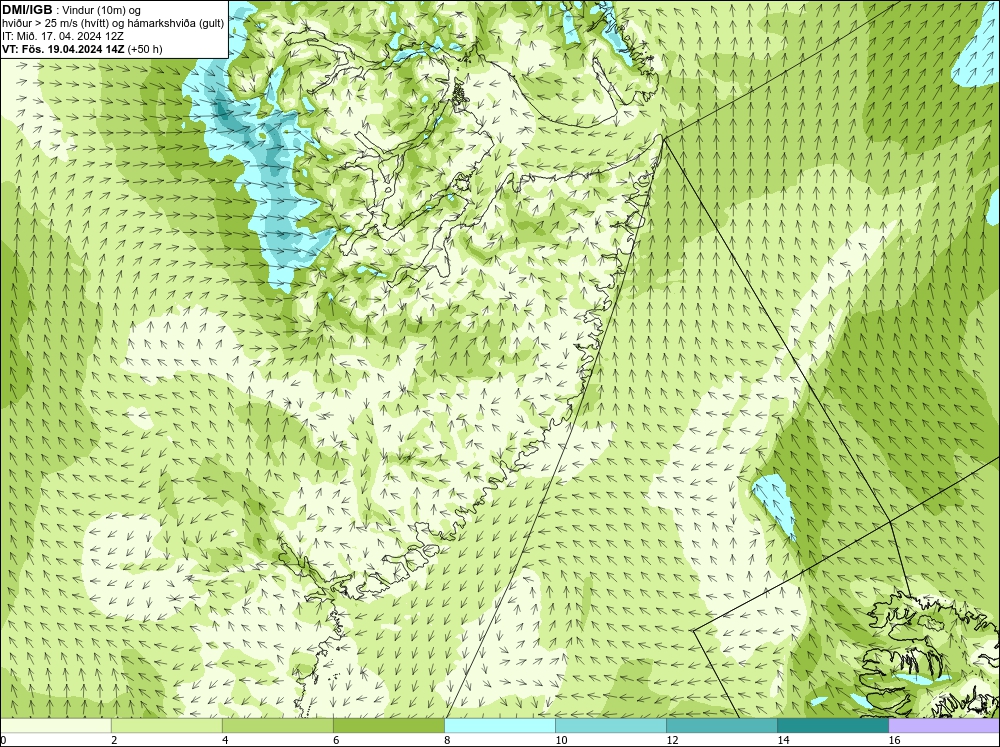1000x747 pixels.
Task: Click the legend scale label "2"
Action: point(114,740)
